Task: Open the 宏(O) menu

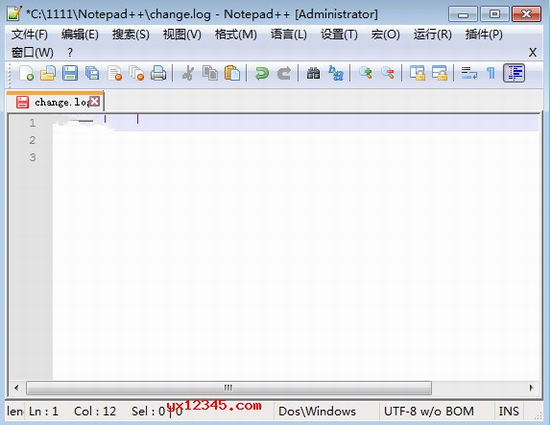Action: pyautogui.click(x=385, y=34)
